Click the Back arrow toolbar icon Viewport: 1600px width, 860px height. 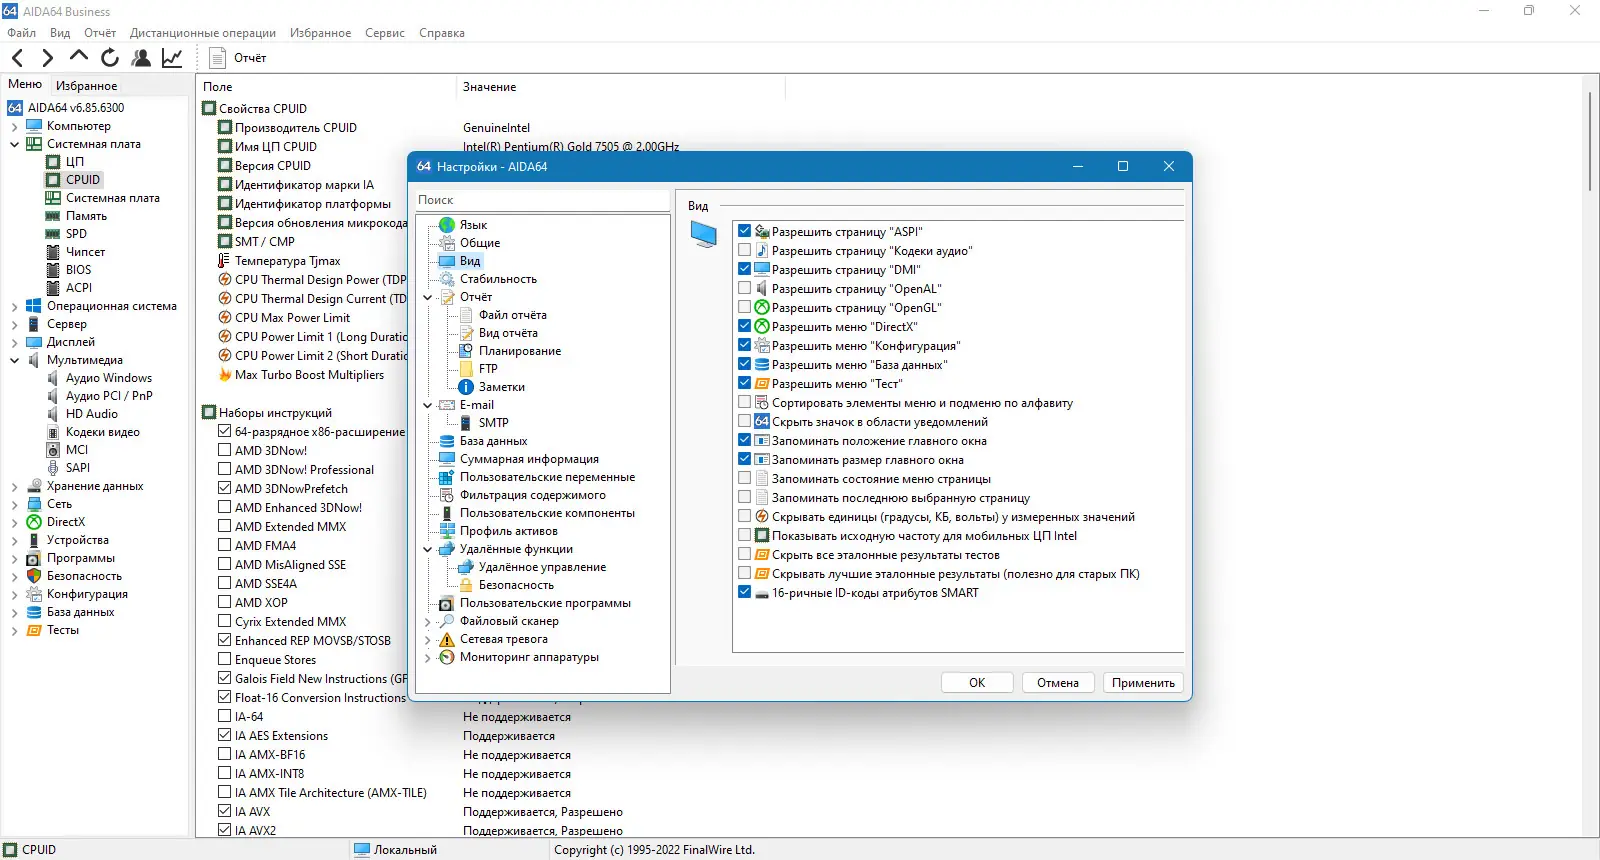(17, 58)
